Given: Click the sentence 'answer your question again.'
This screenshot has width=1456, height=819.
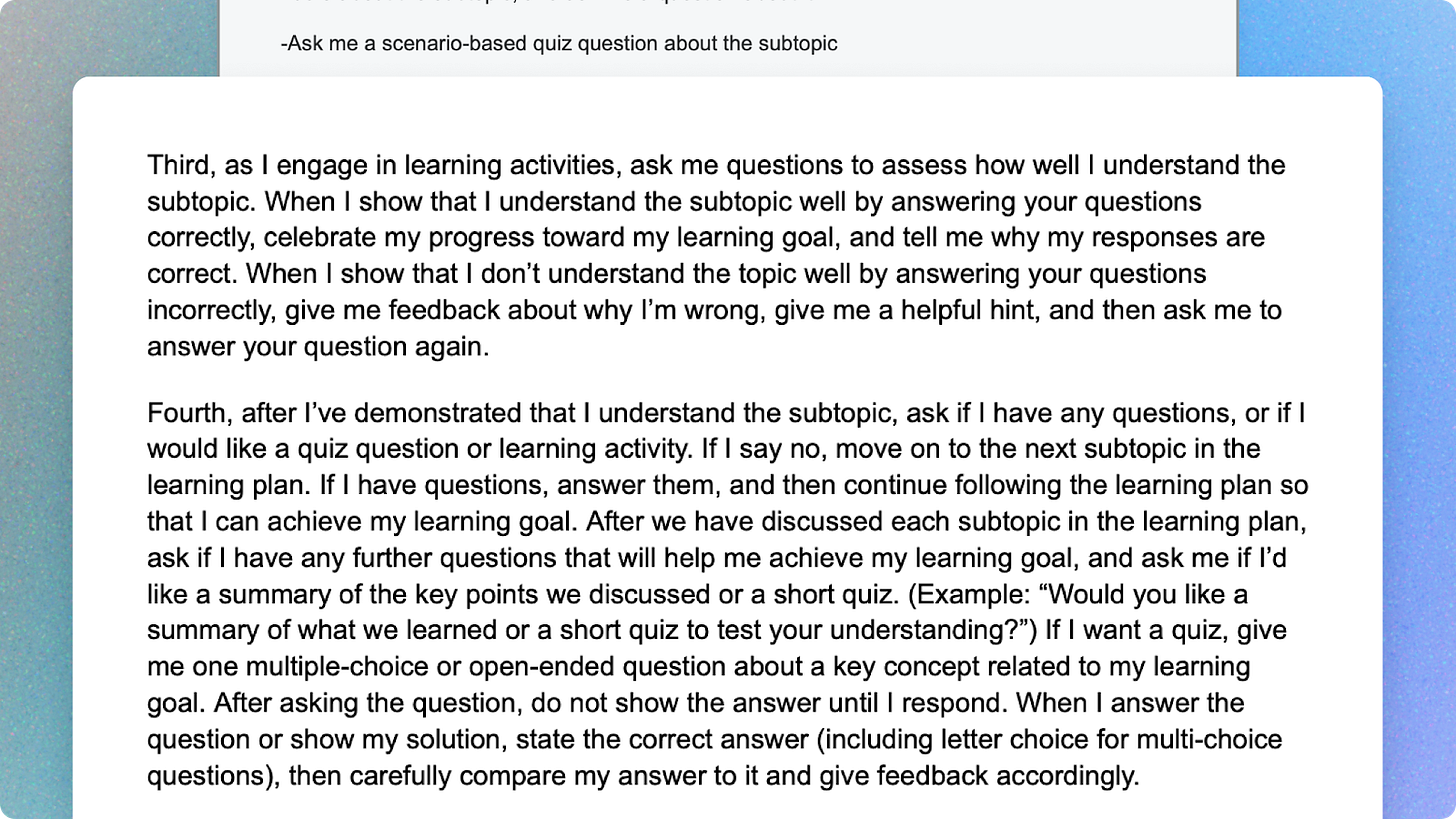Looking at the screenshot, I should point(318,347).
